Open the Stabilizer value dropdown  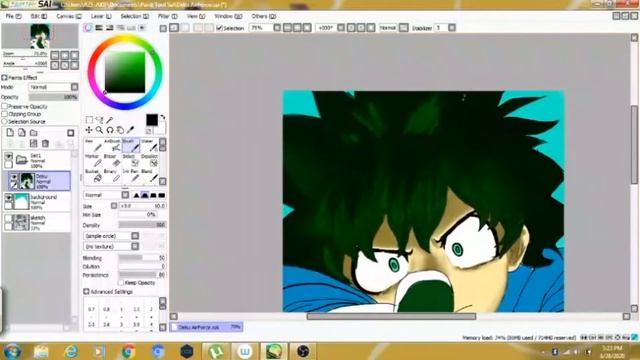pyautogui.click(x=452, y=28)
